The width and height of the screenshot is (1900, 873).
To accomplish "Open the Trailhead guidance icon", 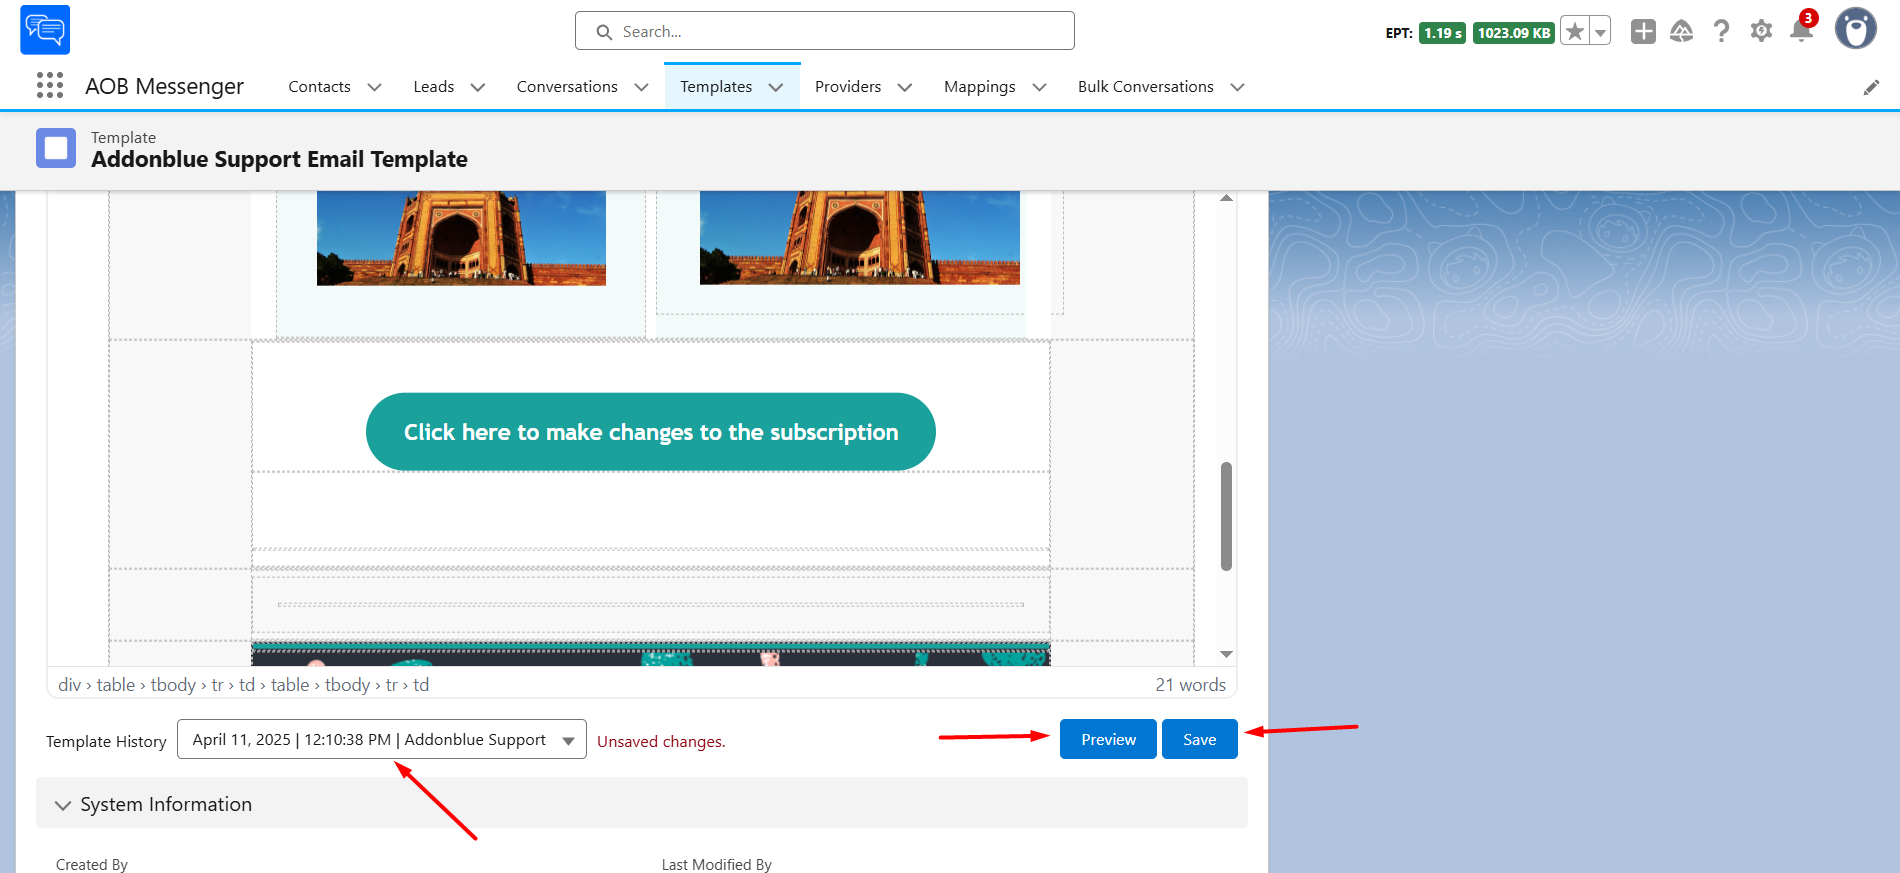I will click(x=1682, y=31).
